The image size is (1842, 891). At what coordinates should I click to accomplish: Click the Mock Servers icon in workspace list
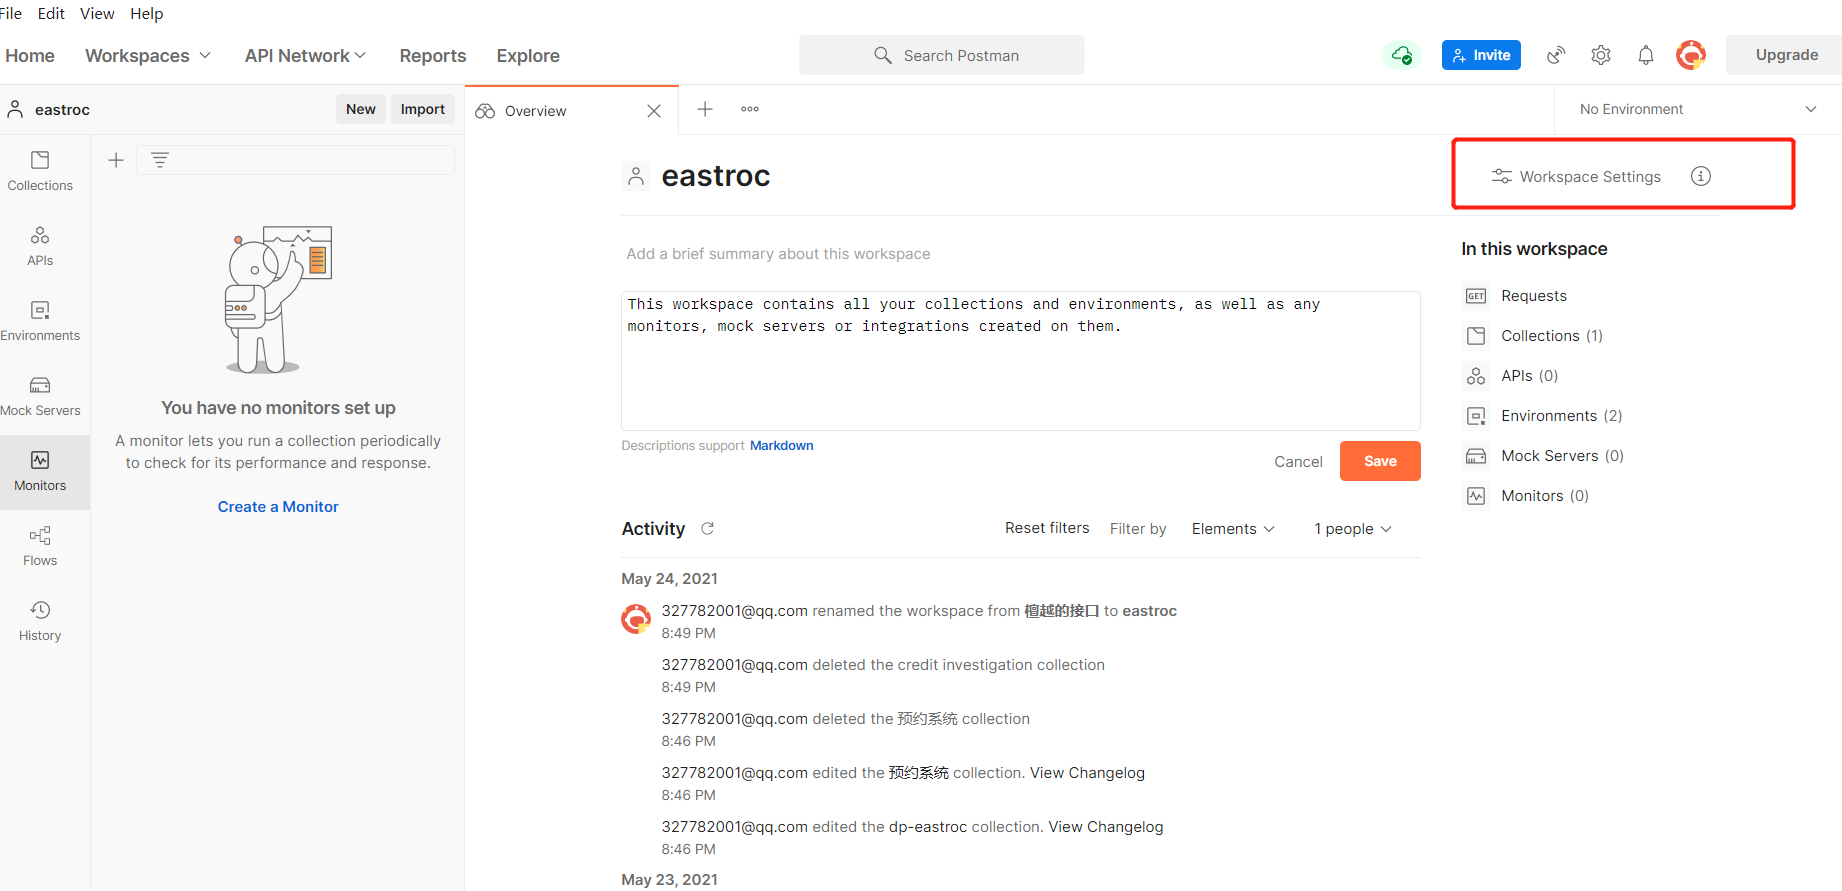pyautogui.click(x=1476, y=456)
